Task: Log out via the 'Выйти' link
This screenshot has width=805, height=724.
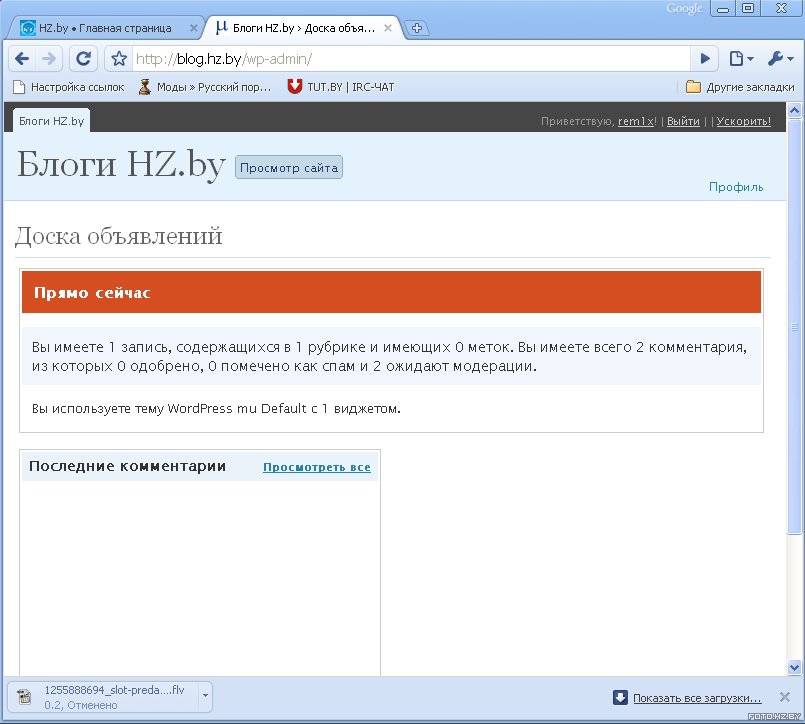Action: click(x=683, y=121)
